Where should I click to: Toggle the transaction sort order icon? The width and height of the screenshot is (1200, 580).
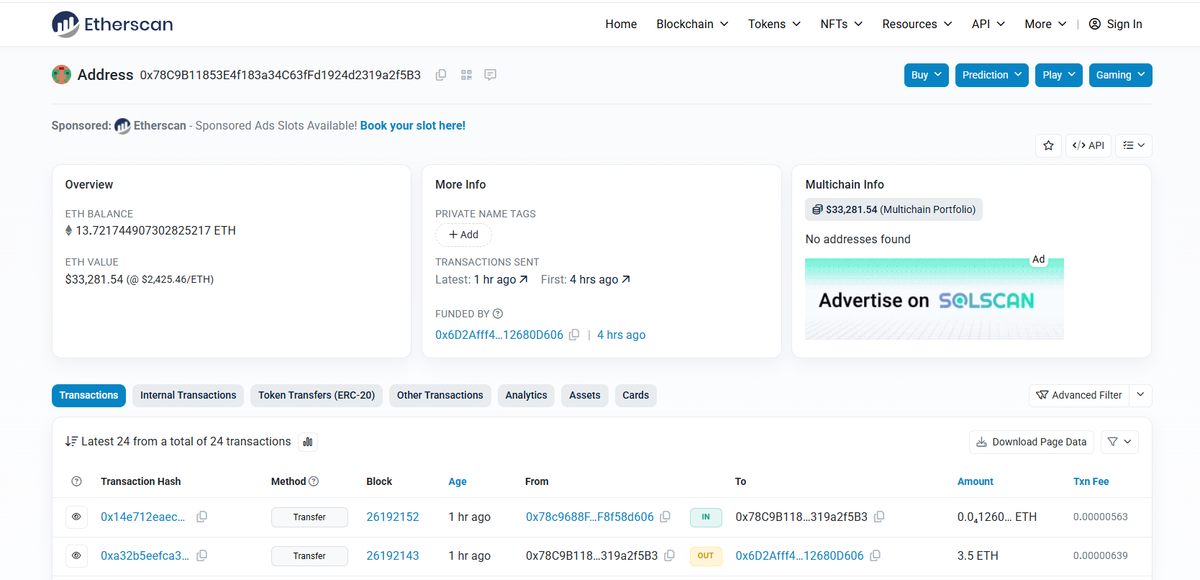pos(71,442)
